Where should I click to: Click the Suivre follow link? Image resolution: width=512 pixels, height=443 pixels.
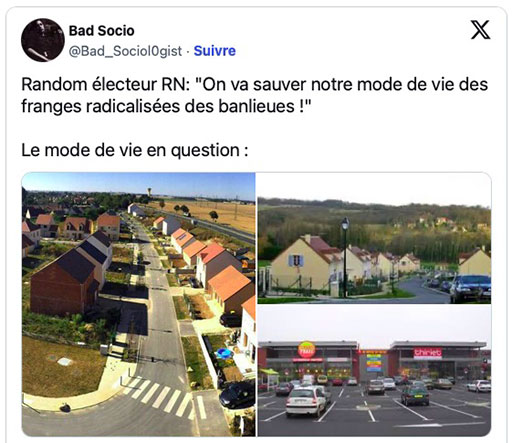click(215, 51)
